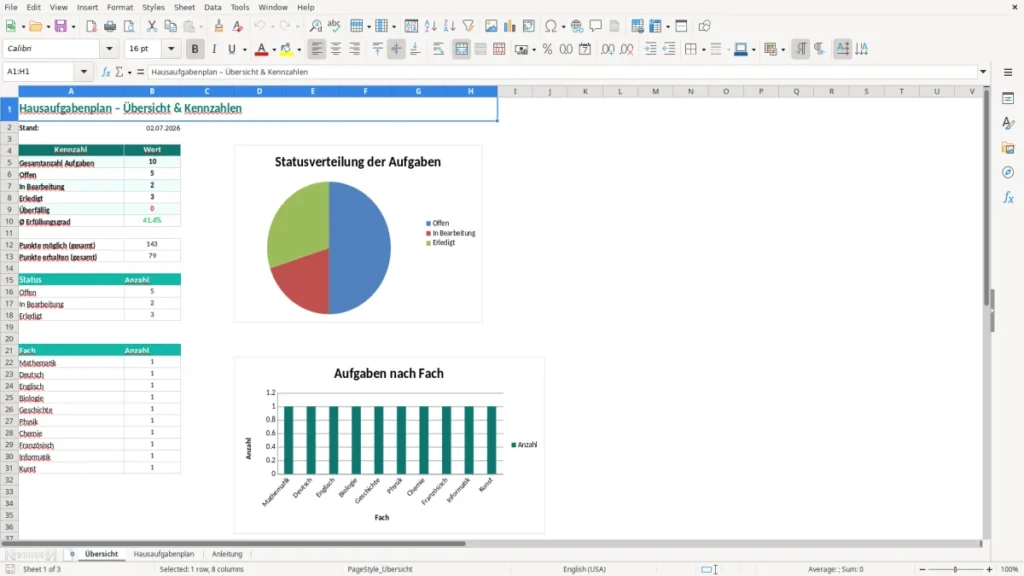Increase indent
This screenshot has width=1024, height=576.
pyautogui.click(x=650, y=49)
